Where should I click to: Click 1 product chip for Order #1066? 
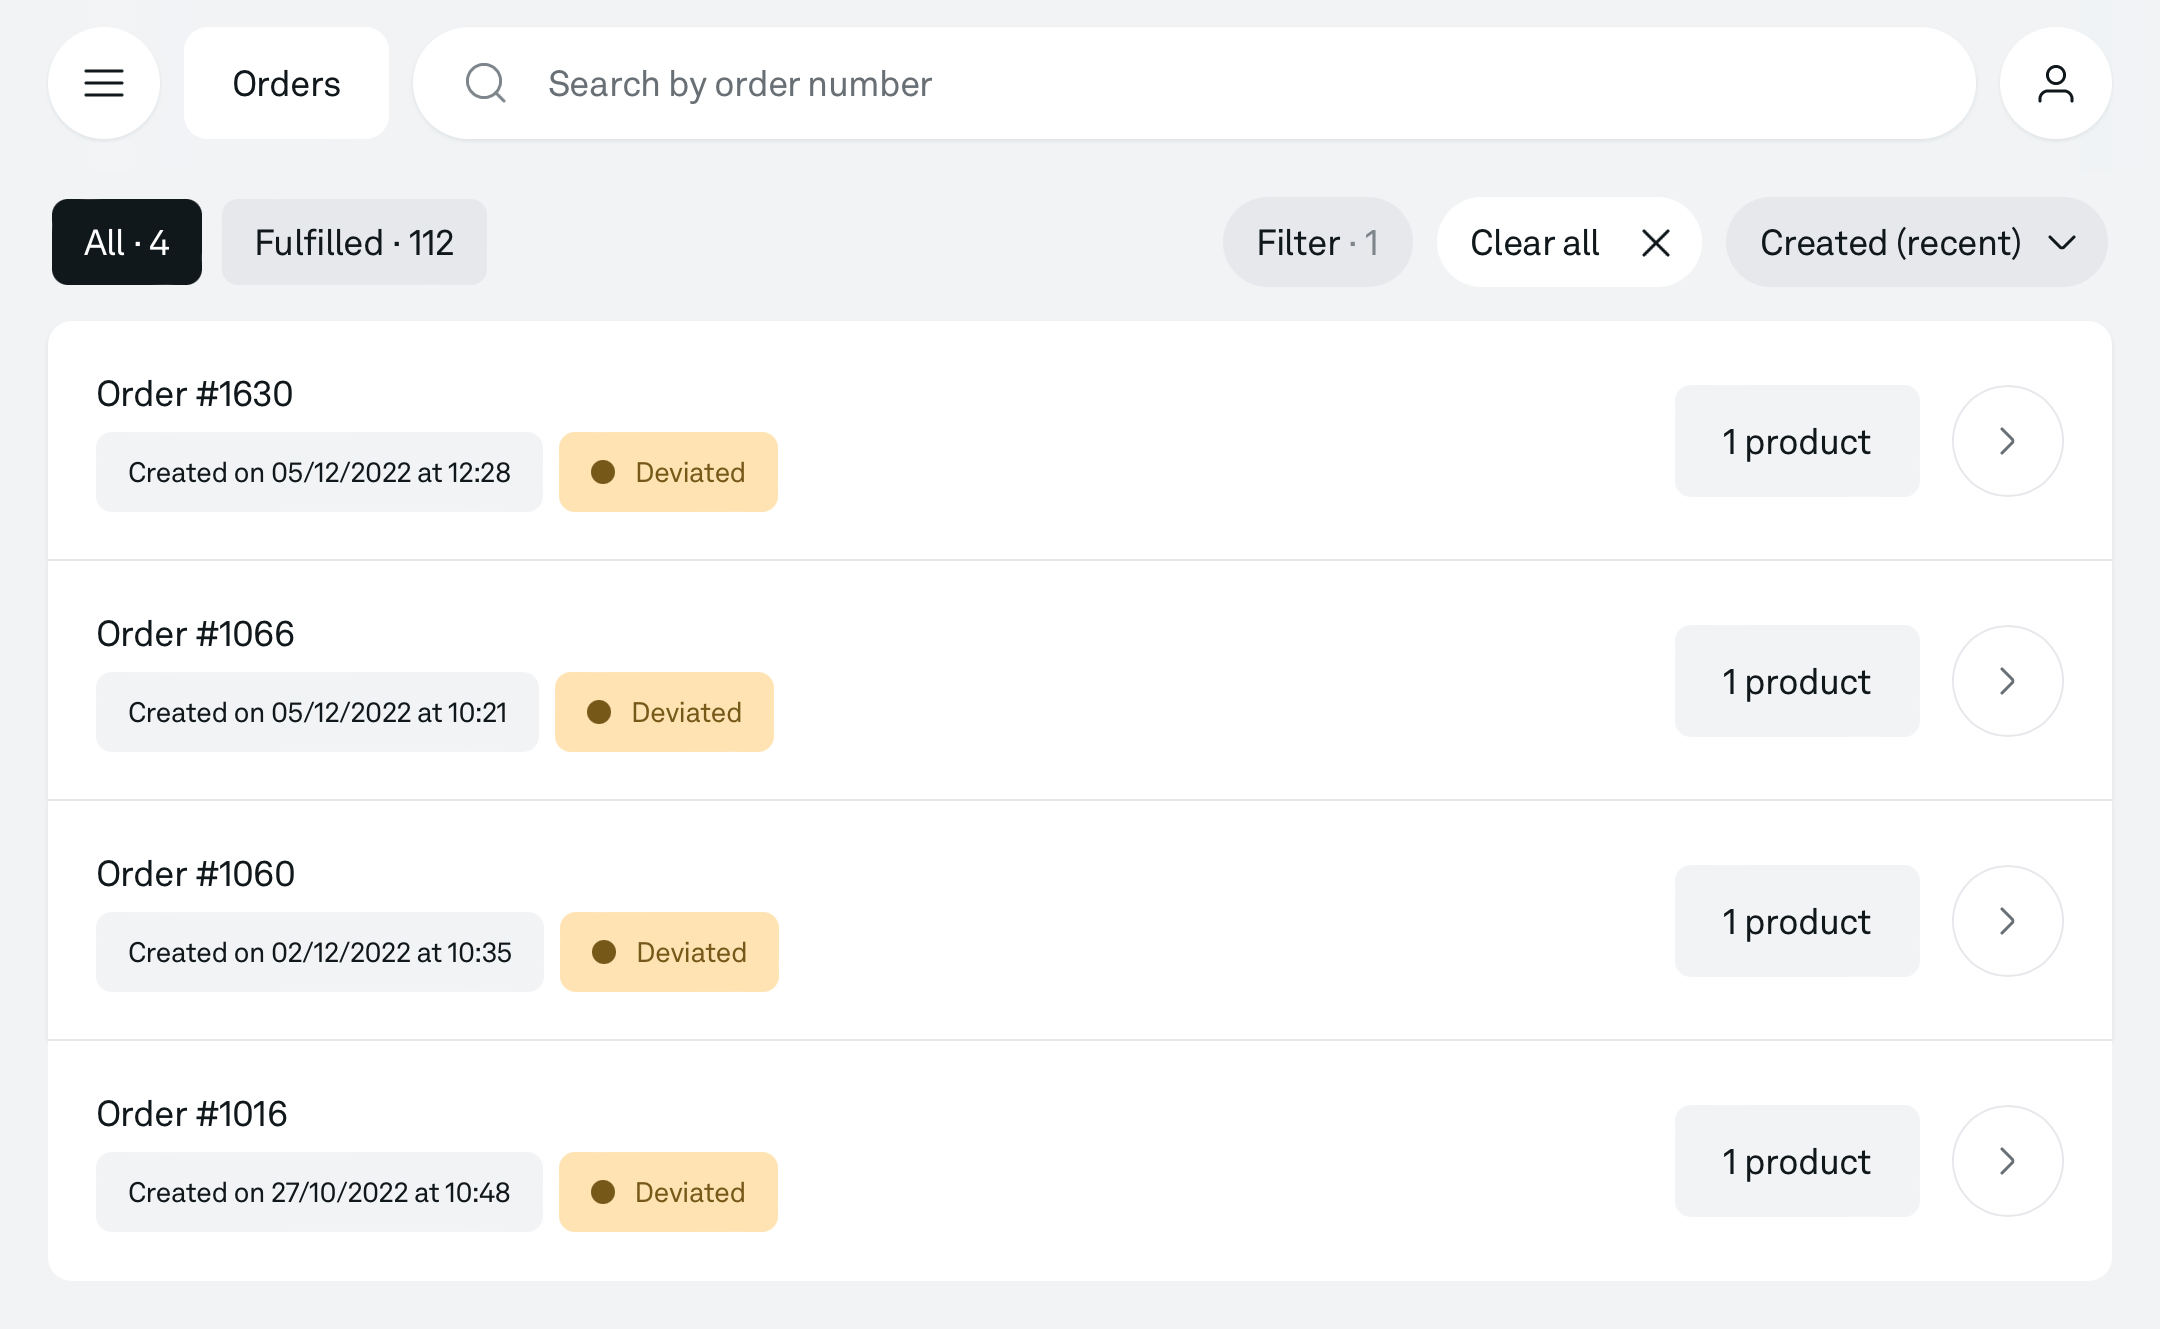coord(1796,681)
